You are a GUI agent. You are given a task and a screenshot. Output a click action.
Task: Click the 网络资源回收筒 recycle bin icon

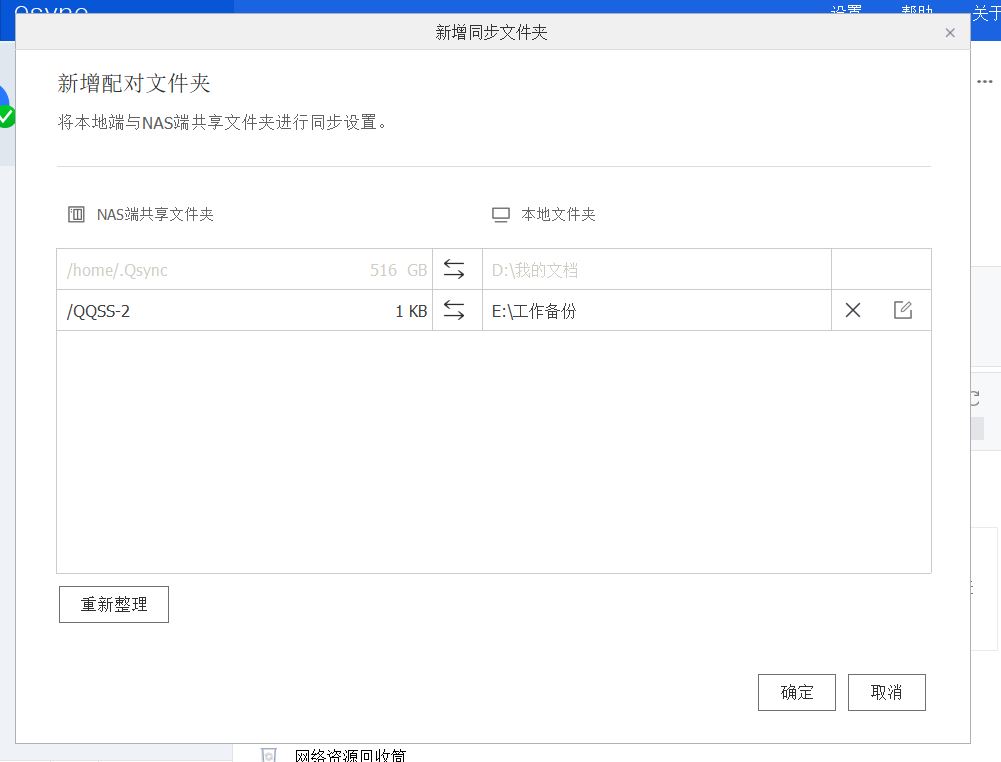pyautogui.click(x=268, y=756)
